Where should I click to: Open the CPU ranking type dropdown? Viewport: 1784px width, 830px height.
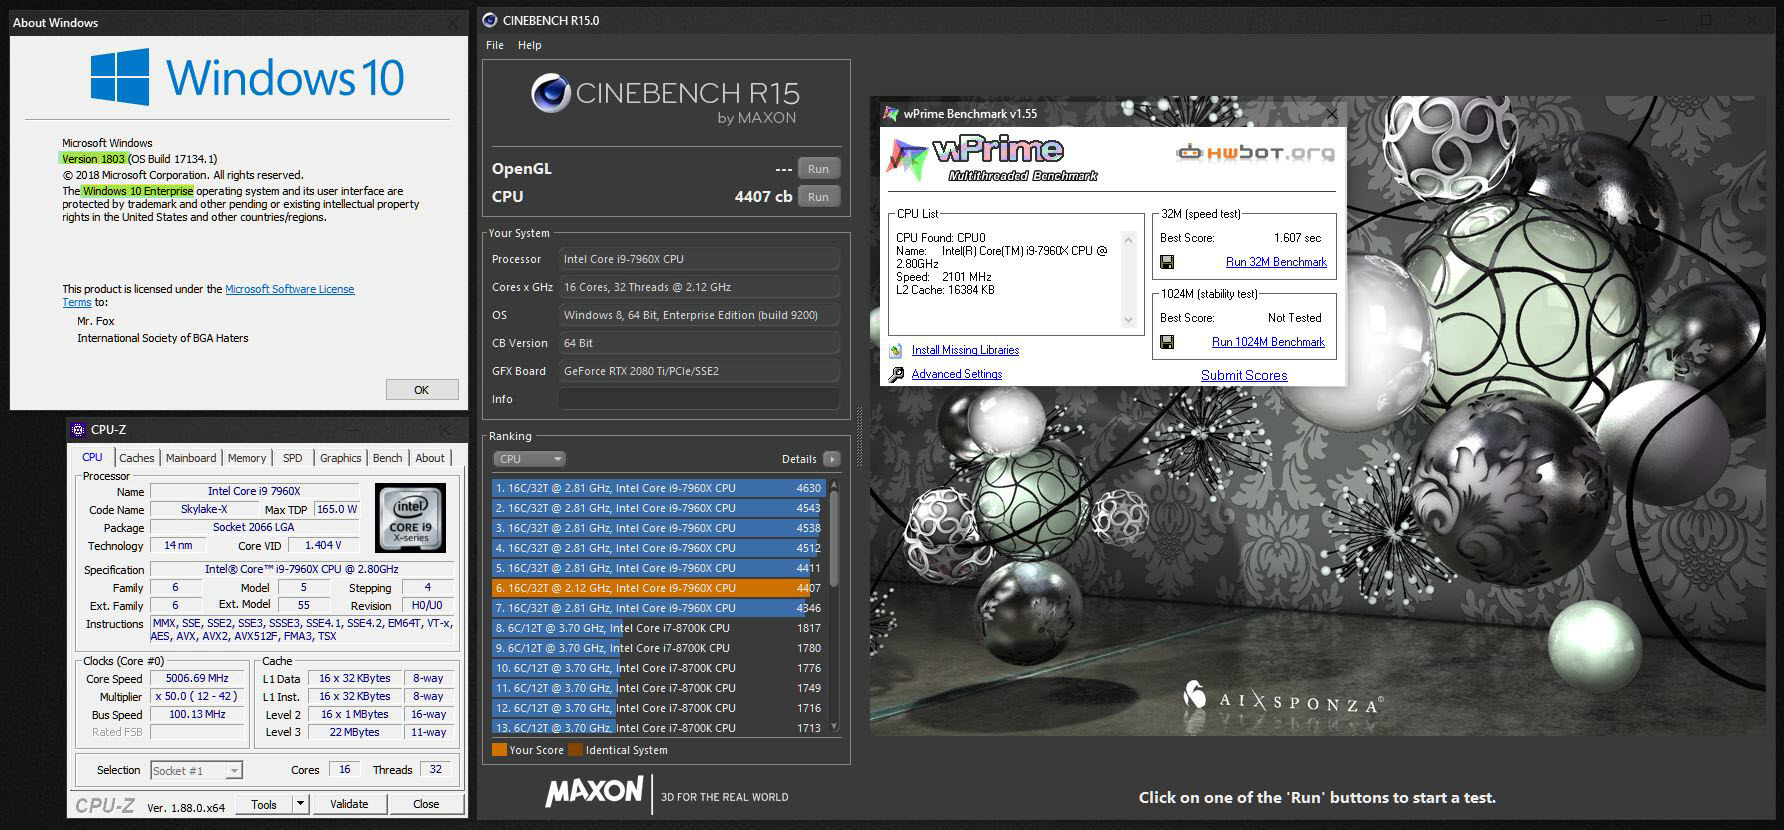[529, 459]
